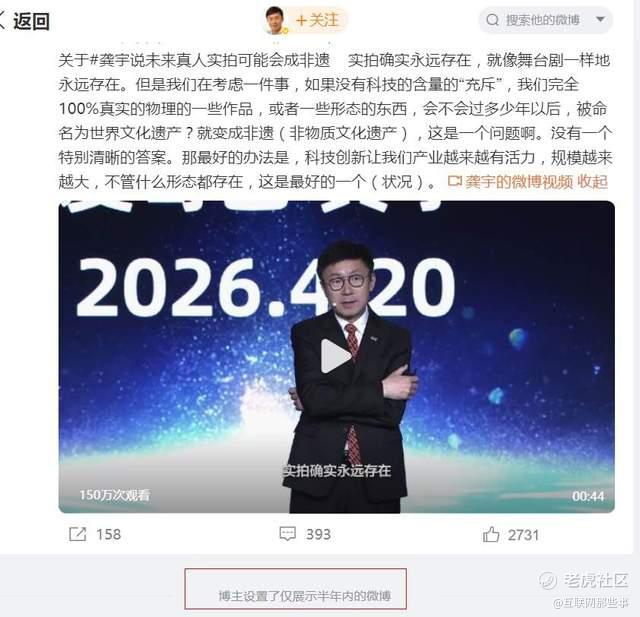Click the 老虎社区 watermark logo
Image resolution: width=640 pixels, height=617 pixels.
coord(584,580)
